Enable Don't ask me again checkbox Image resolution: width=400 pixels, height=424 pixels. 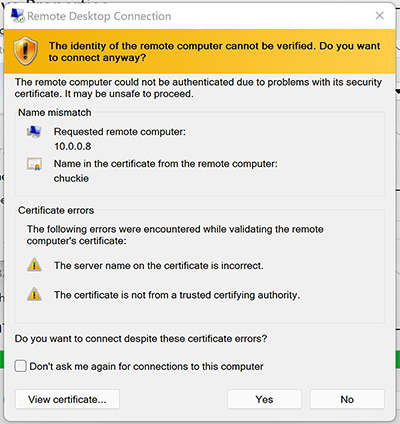(21, 366)
